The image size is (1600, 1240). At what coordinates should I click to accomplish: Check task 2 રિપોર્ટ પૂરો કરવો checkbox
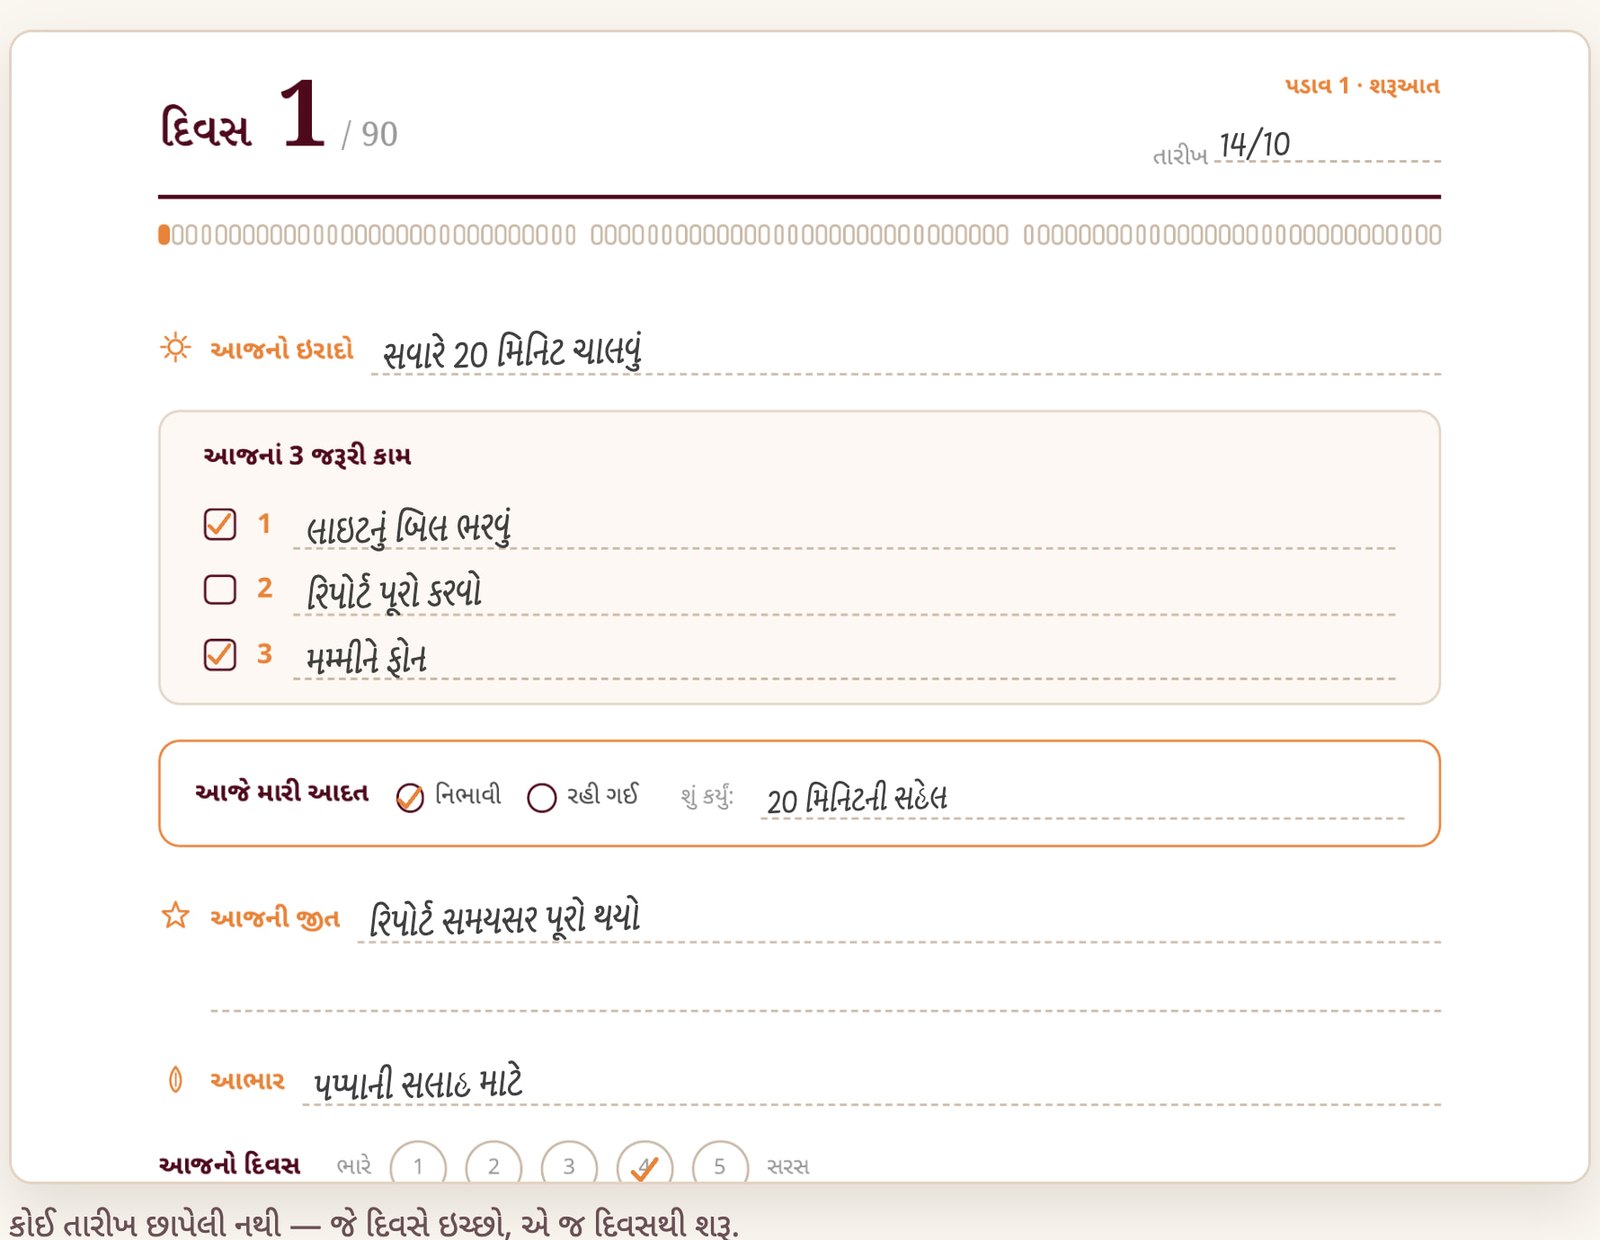pos(220,590)
